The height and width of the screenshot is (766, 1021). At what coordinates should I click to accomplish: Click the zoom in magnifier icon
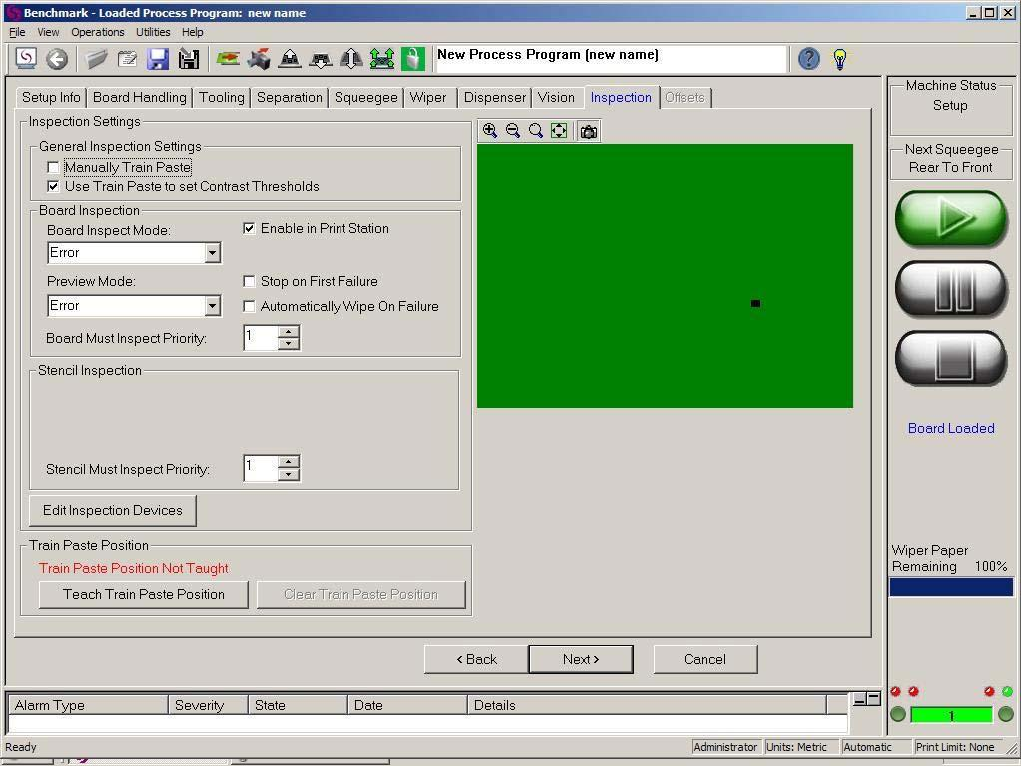(x=490, y=131)
